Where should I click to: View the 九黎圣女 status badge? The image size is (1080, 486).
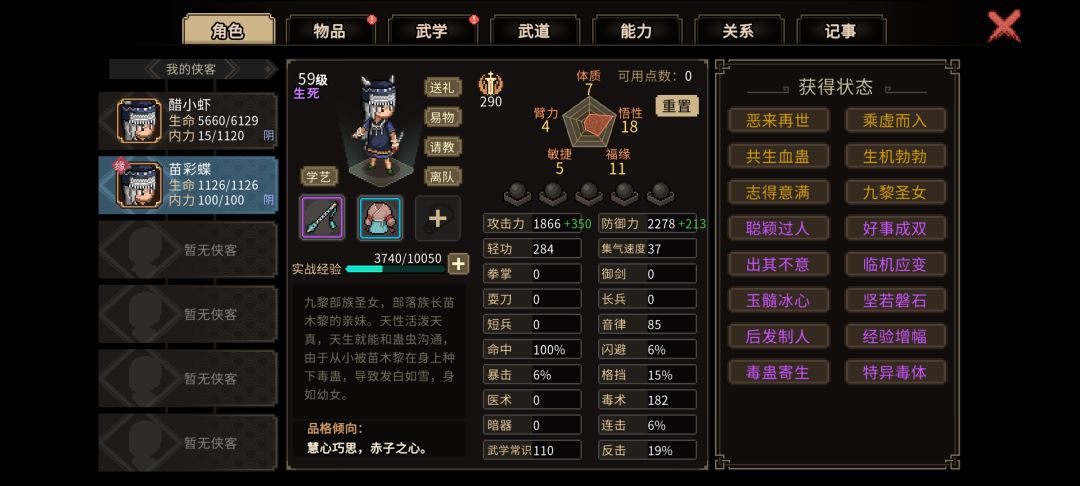point(895,193)
